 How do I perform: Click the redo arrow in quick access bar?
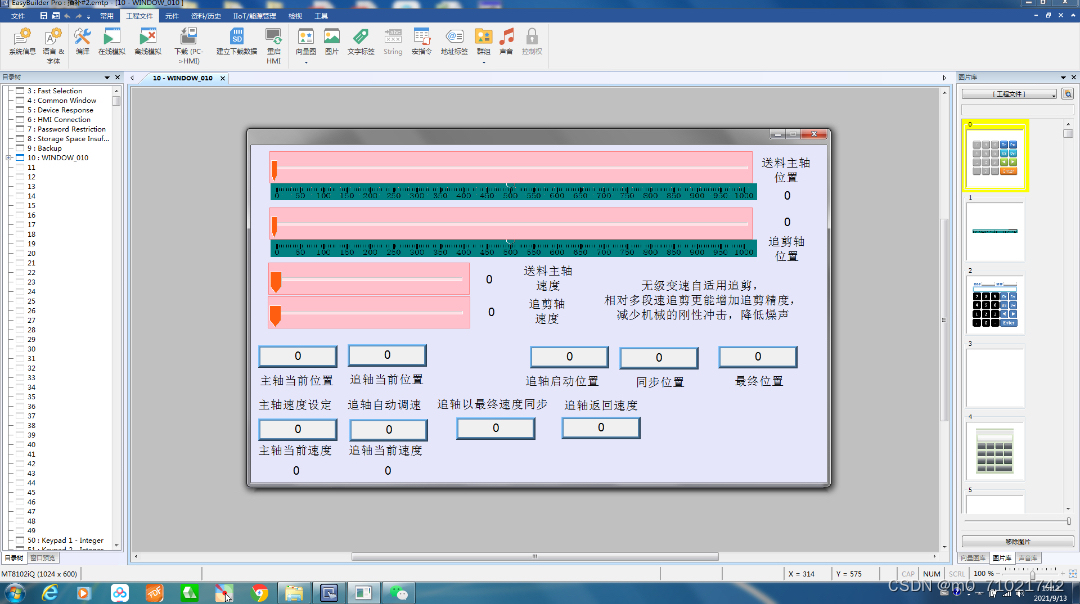pyautogui.click(x=79, y=16)
